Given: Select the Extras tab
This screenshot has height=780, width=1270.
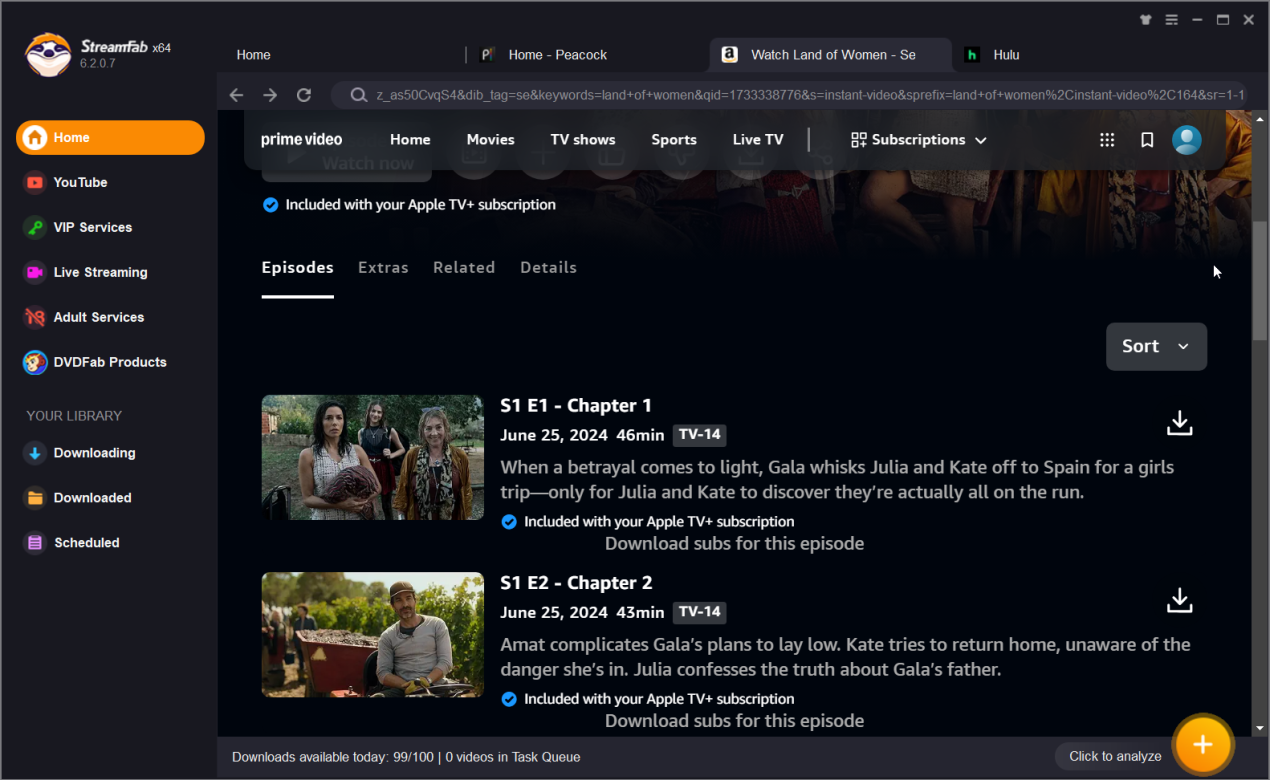Looking at the screenshot, I should 383,268.
